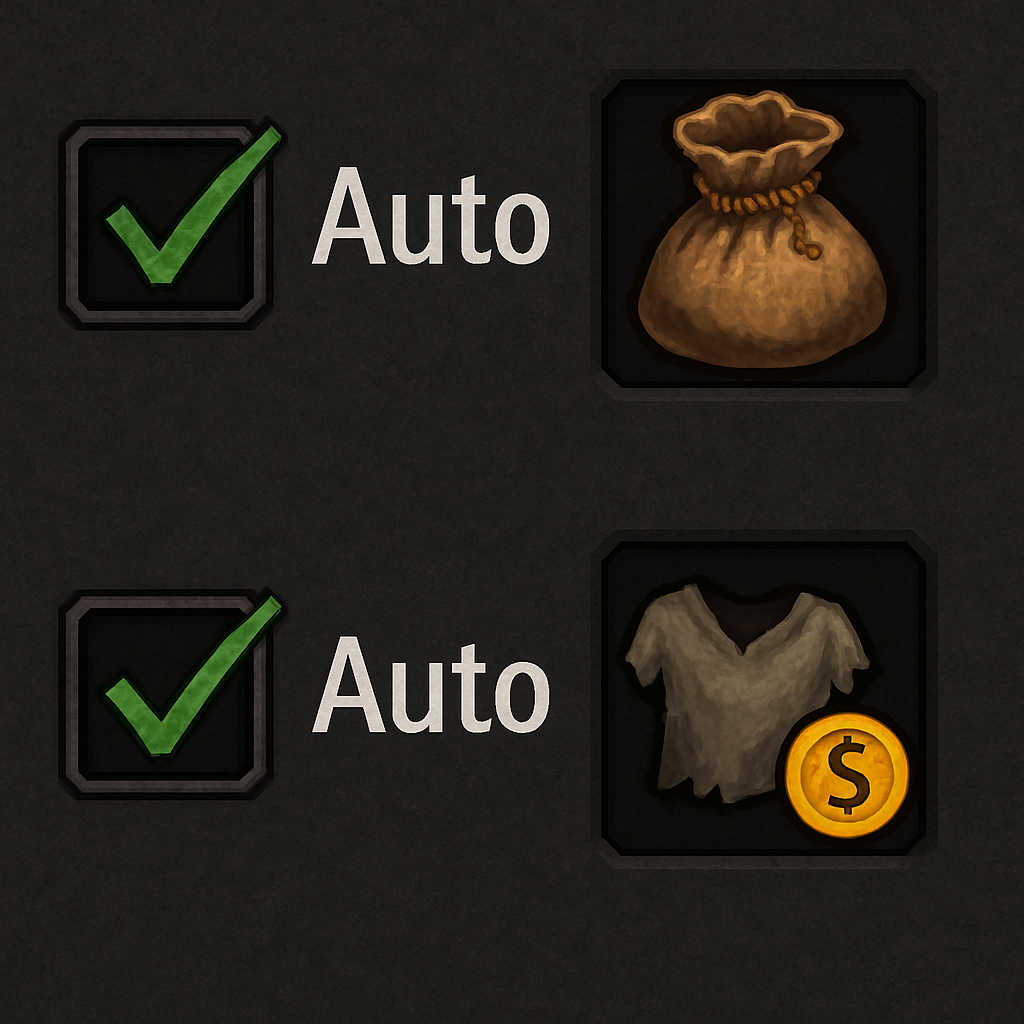Disable auto for the loot sack
Image resolution: width=1024 pixels, height=1024 pixels.
coord(166,224)
